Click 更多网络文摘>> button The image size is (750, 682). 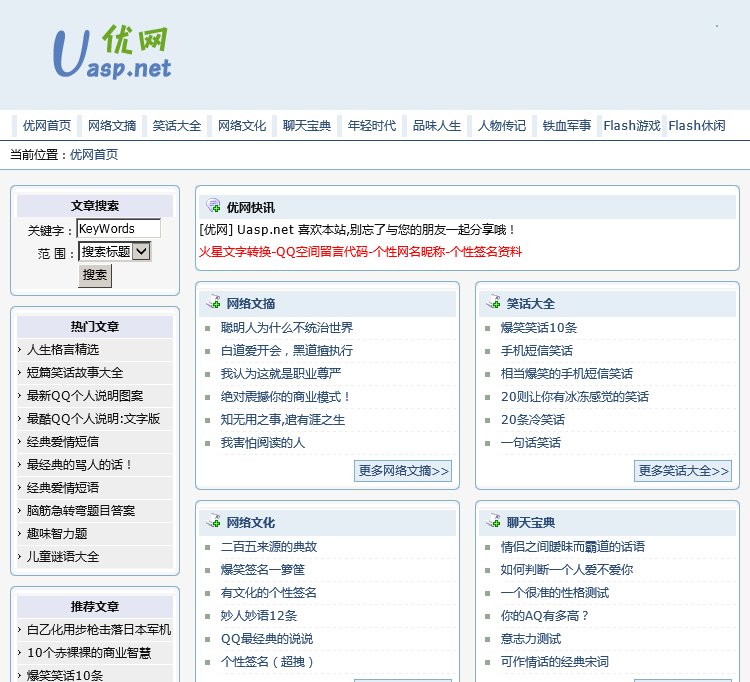pos(403,471)
